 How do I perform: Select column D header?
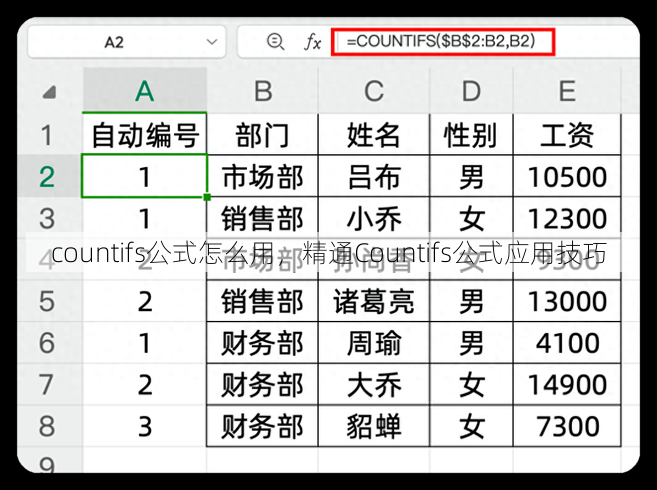point(471,91)
